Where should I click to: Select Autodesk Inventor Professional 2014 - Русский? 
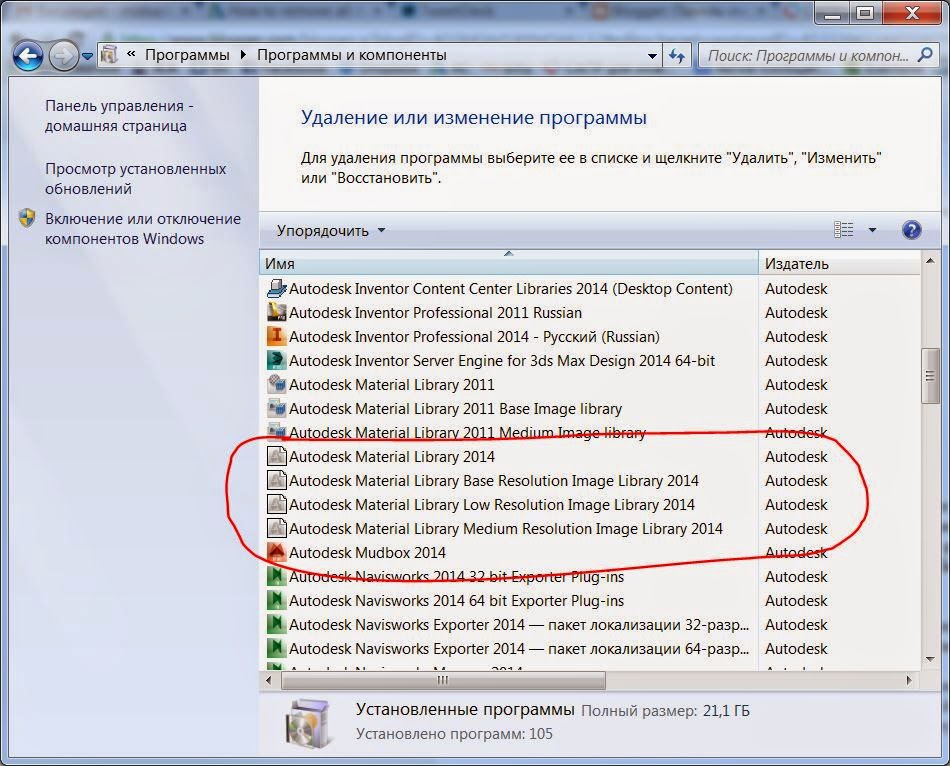[x=474, y=337]
